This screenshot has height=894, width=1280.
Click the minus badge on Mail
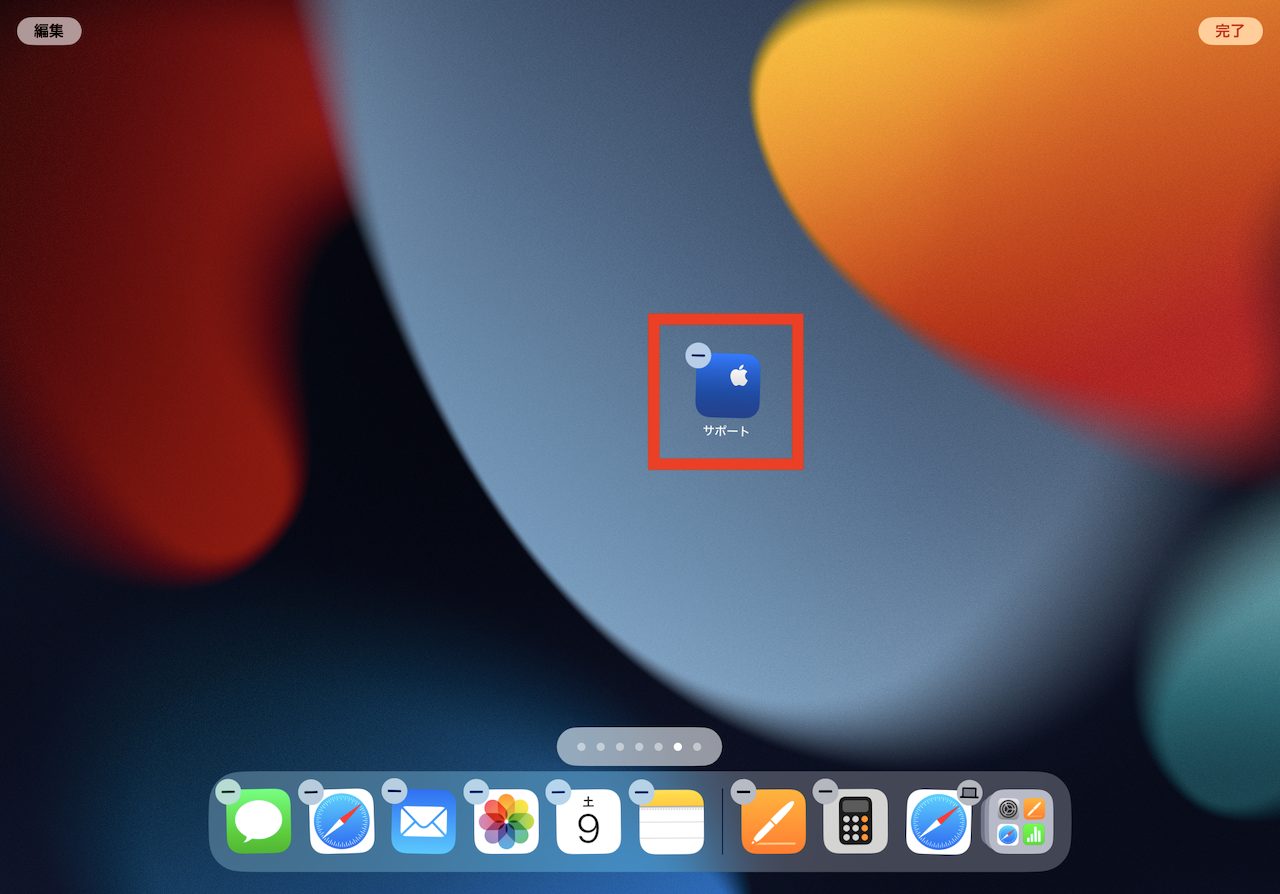click(394, 791)
